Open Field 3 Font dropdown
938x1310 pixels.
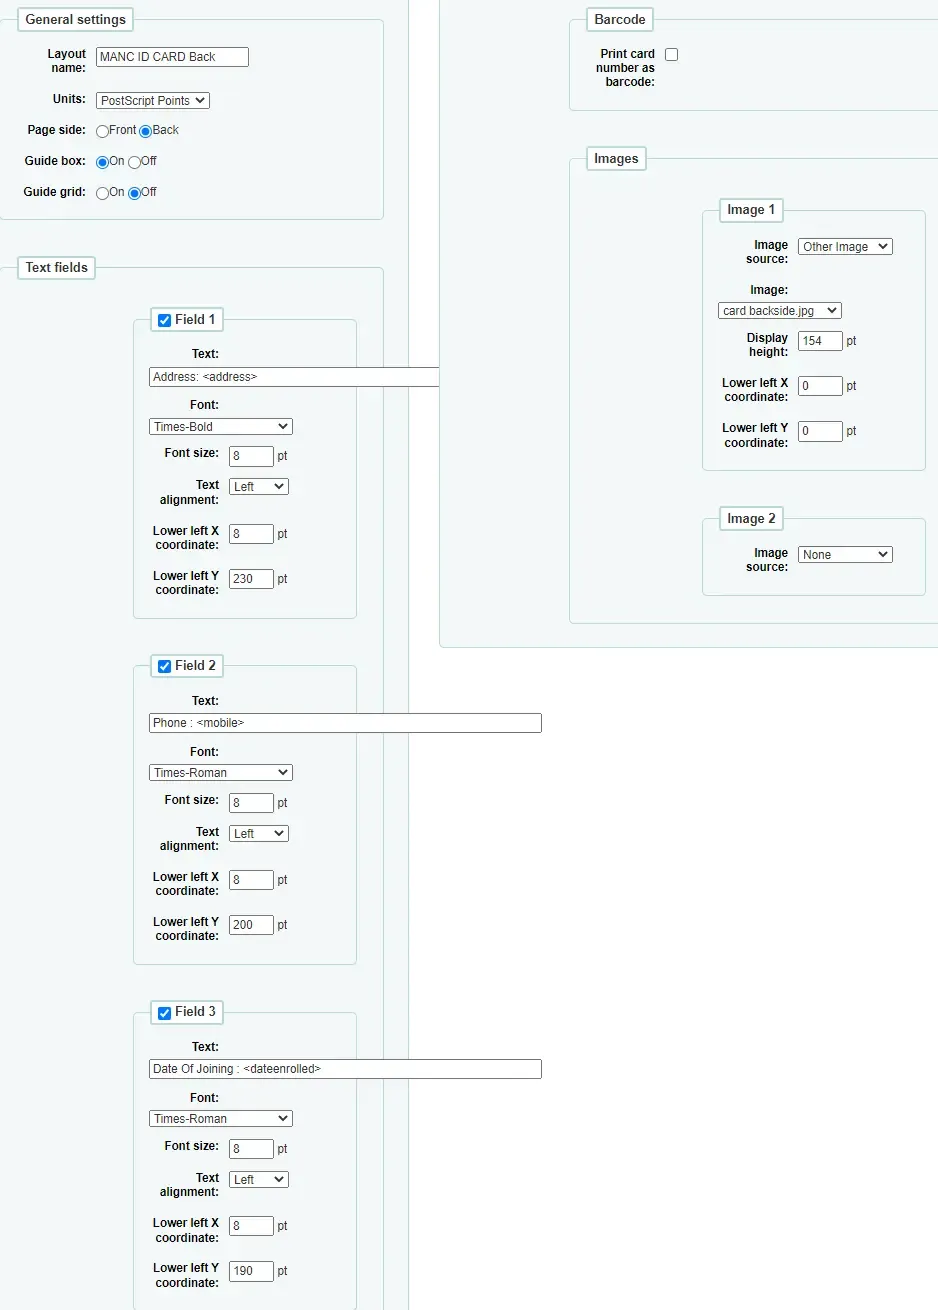[221, 1118]
